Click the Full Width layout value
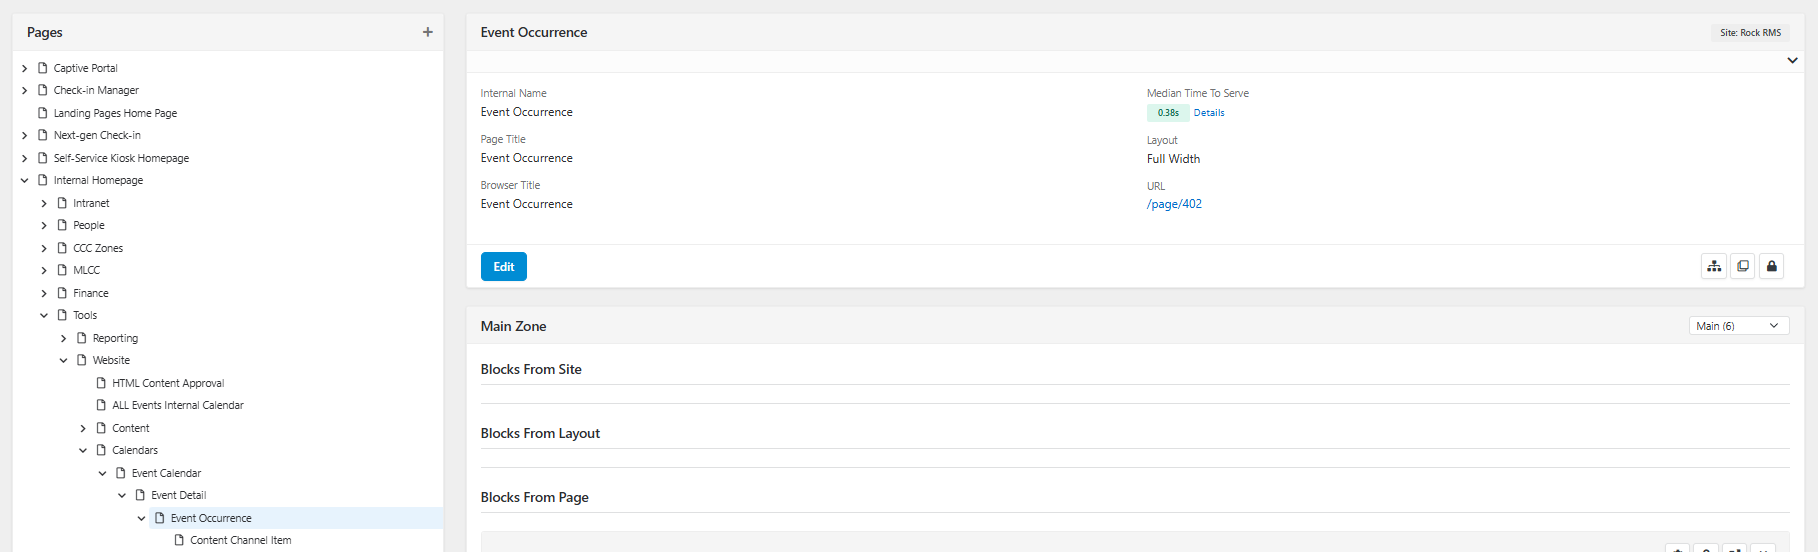This screenshot has height=552, width=1818. pyautogui.click(x=1174, y=159)
